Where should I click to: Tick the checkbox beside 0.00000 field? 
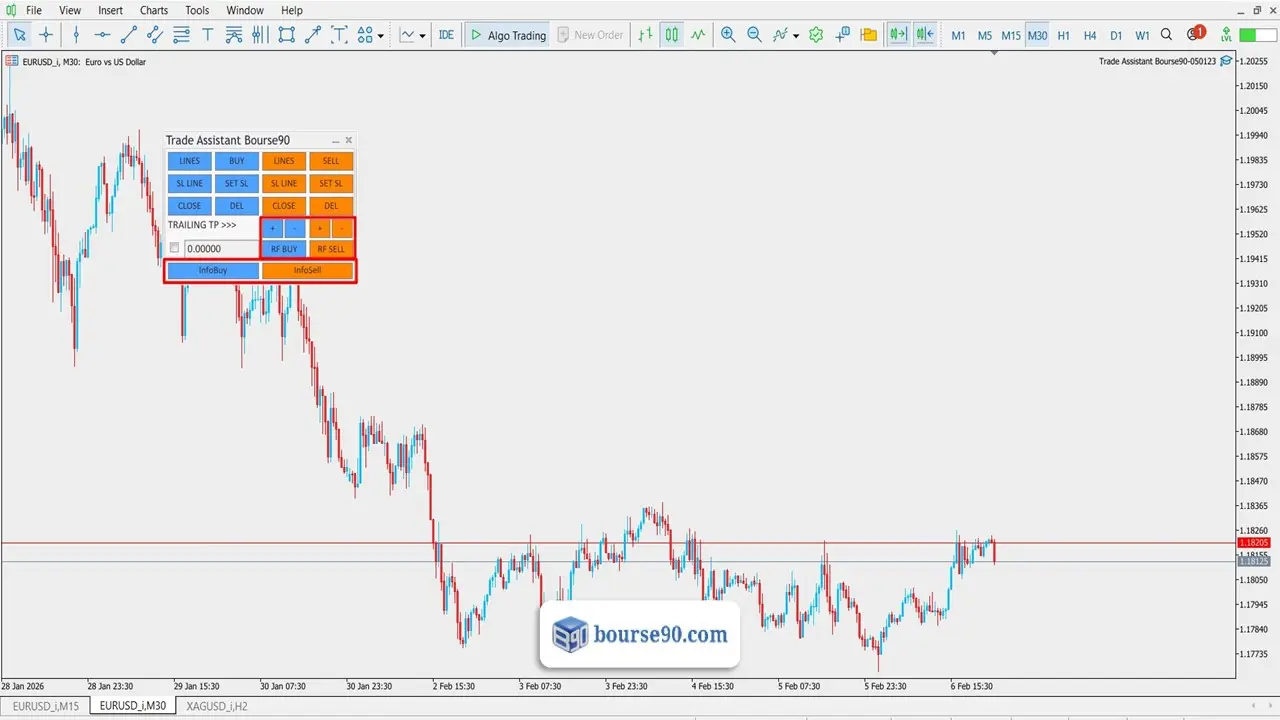point(175,248)
